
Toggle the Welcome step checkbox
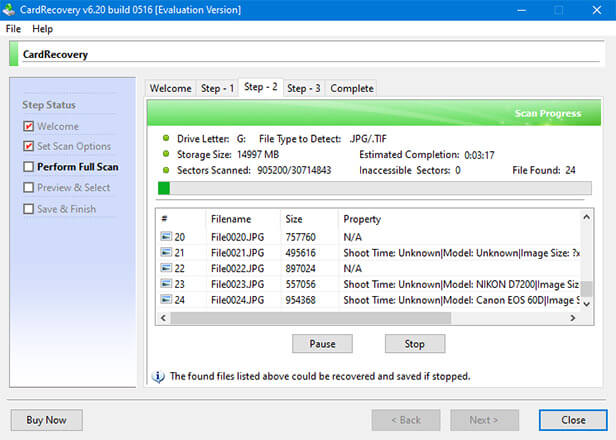pyautogui.click(x=28, y=126)
